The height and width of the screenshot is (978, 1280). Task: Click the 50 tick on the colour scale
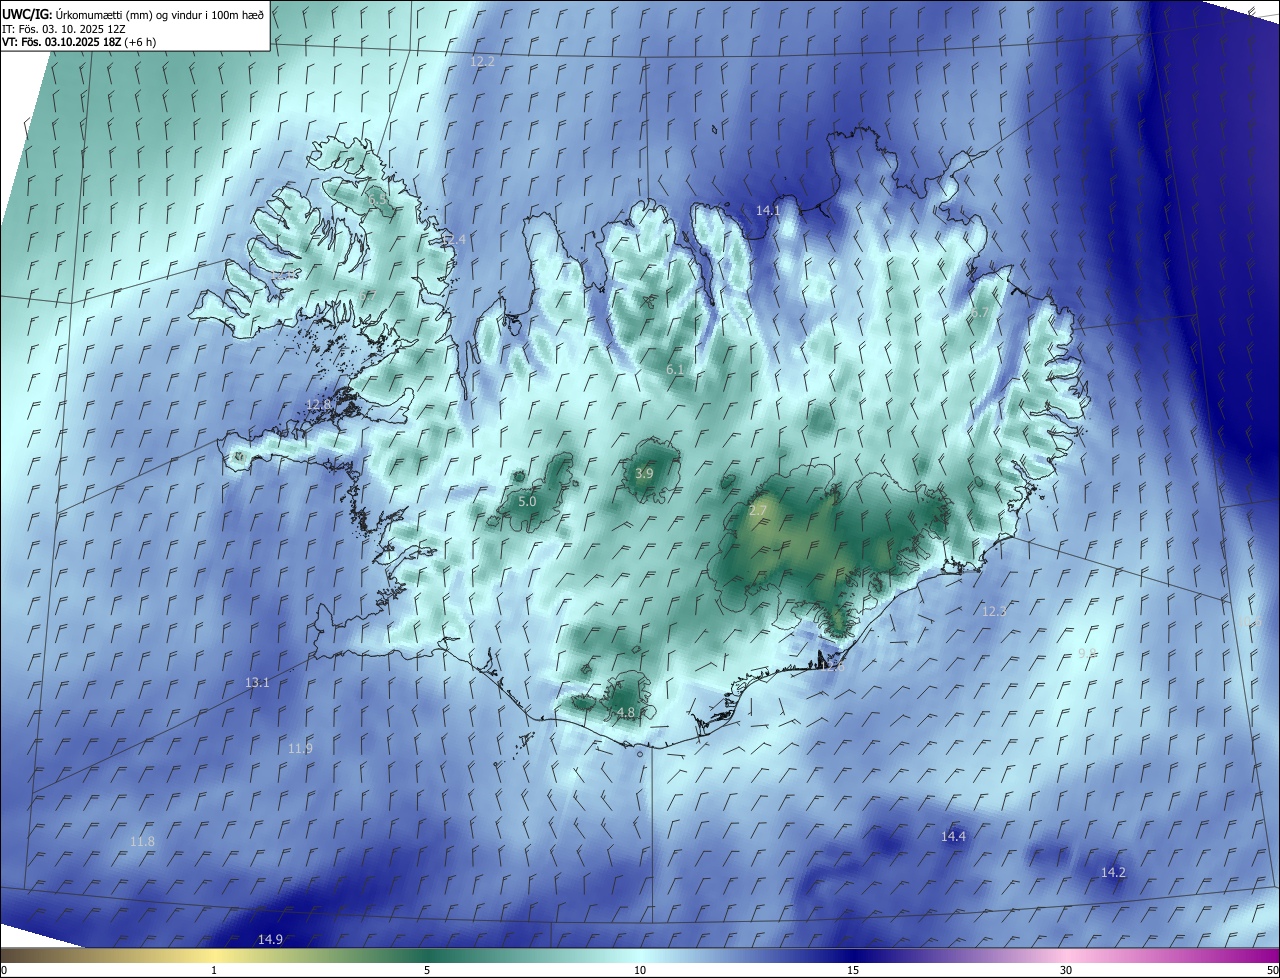coord(1272,970)
